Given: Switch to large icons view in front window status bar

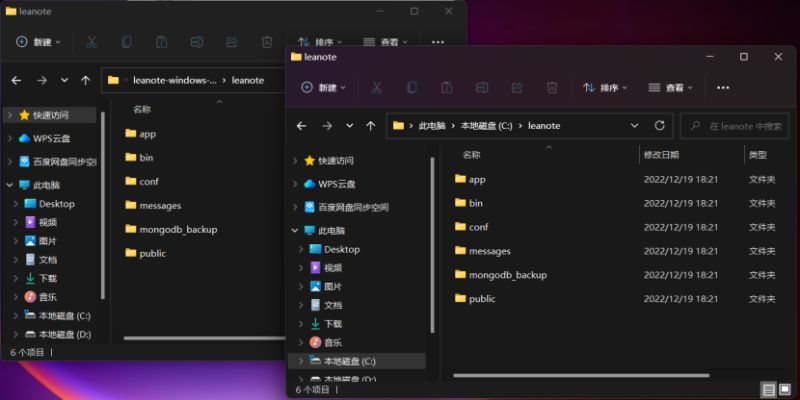Looking at the screenshot, I should point(785,390).
